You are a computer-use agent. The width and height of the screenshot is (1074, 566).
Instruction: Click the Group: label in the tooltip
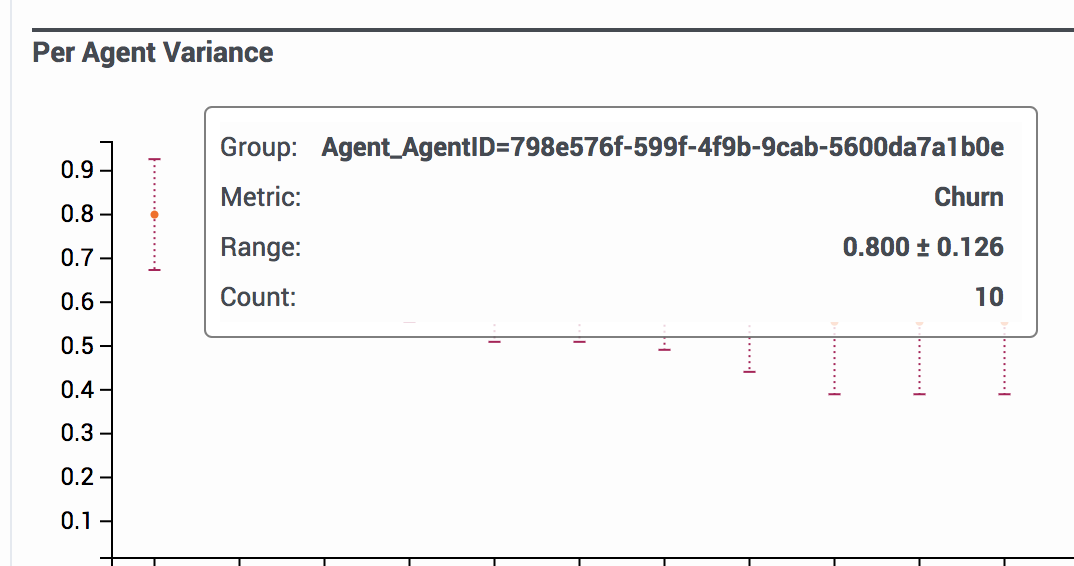258,147
